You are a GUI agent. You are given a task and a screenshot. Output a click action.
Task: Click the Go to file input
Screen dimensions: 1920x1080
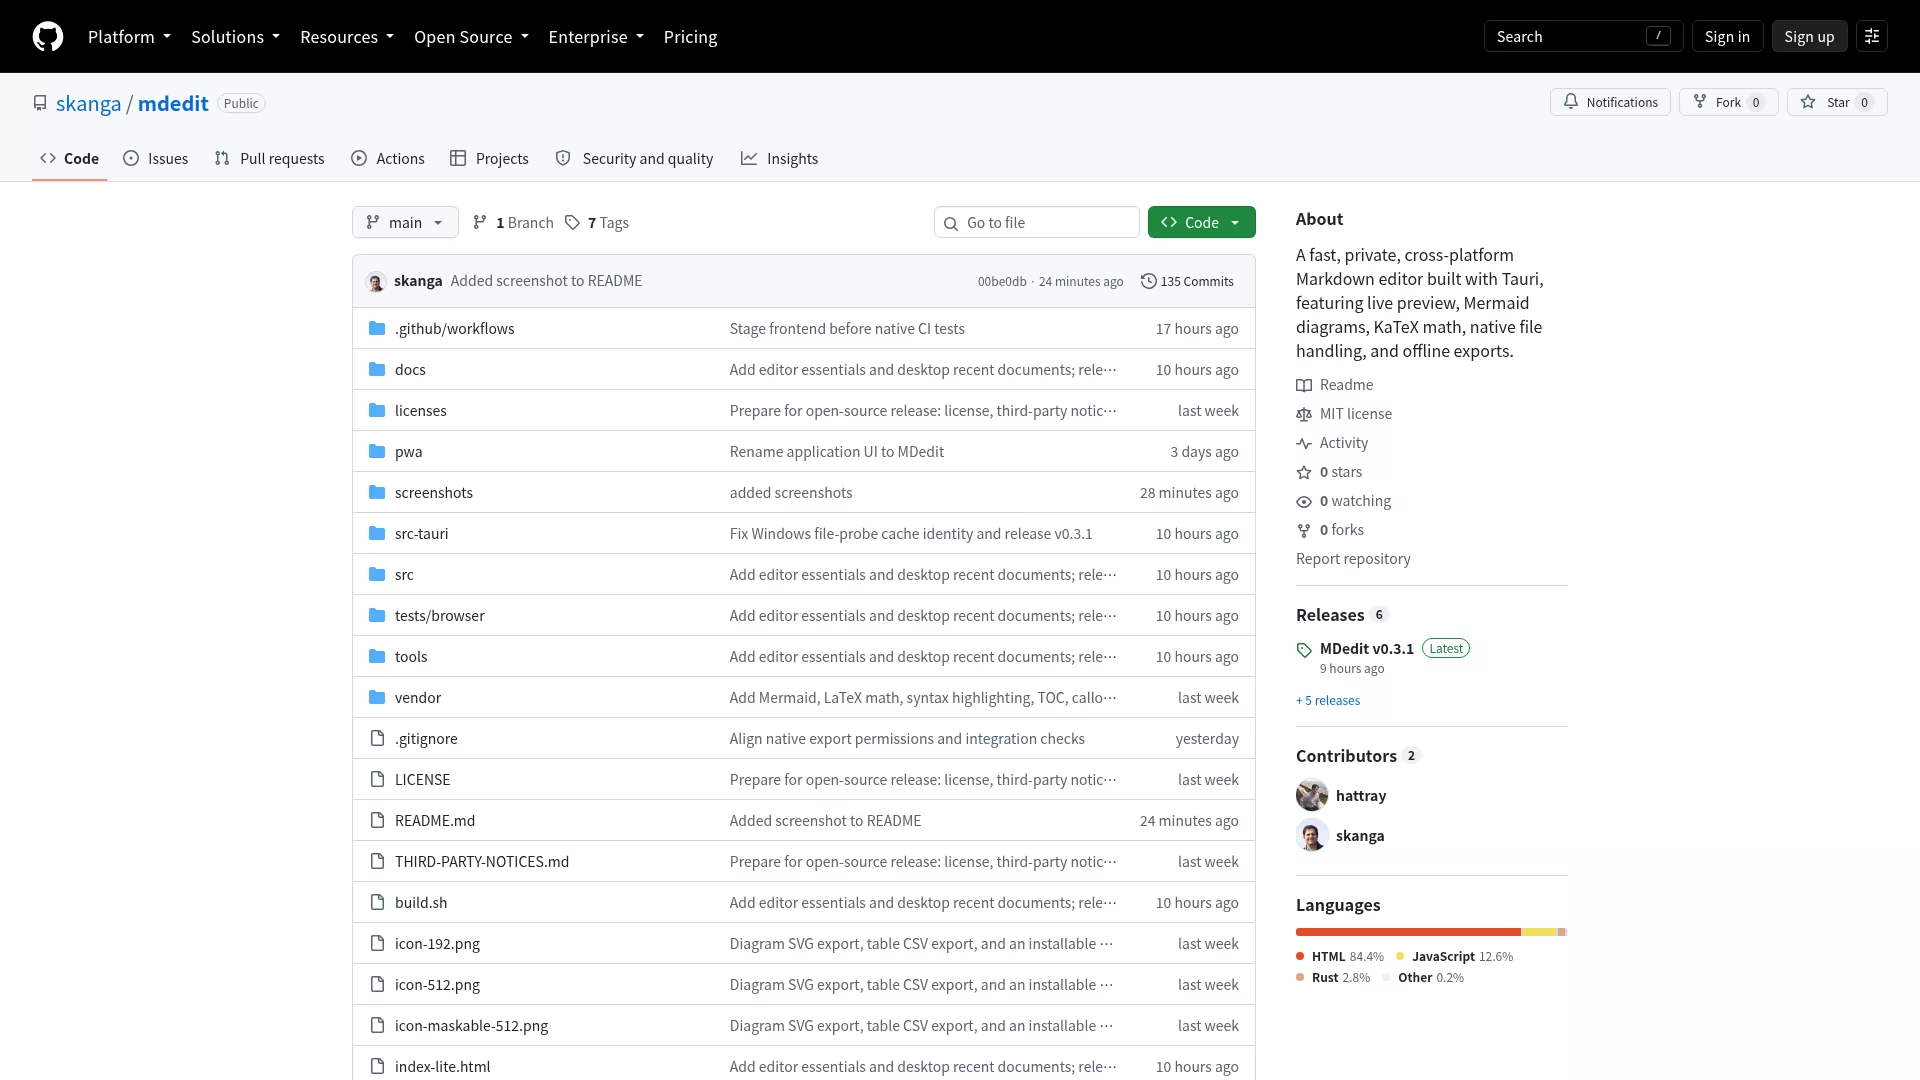(1037, 223)
